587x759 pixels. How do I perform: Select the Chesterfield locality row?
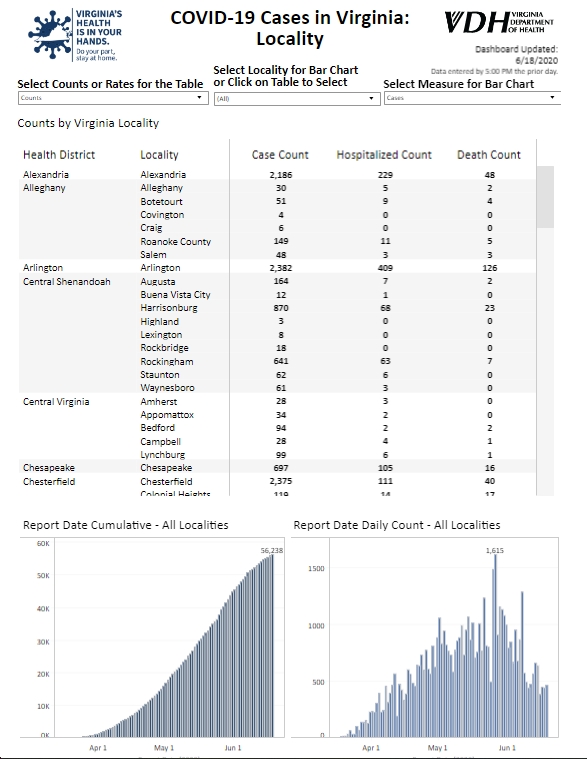point(277,481)
